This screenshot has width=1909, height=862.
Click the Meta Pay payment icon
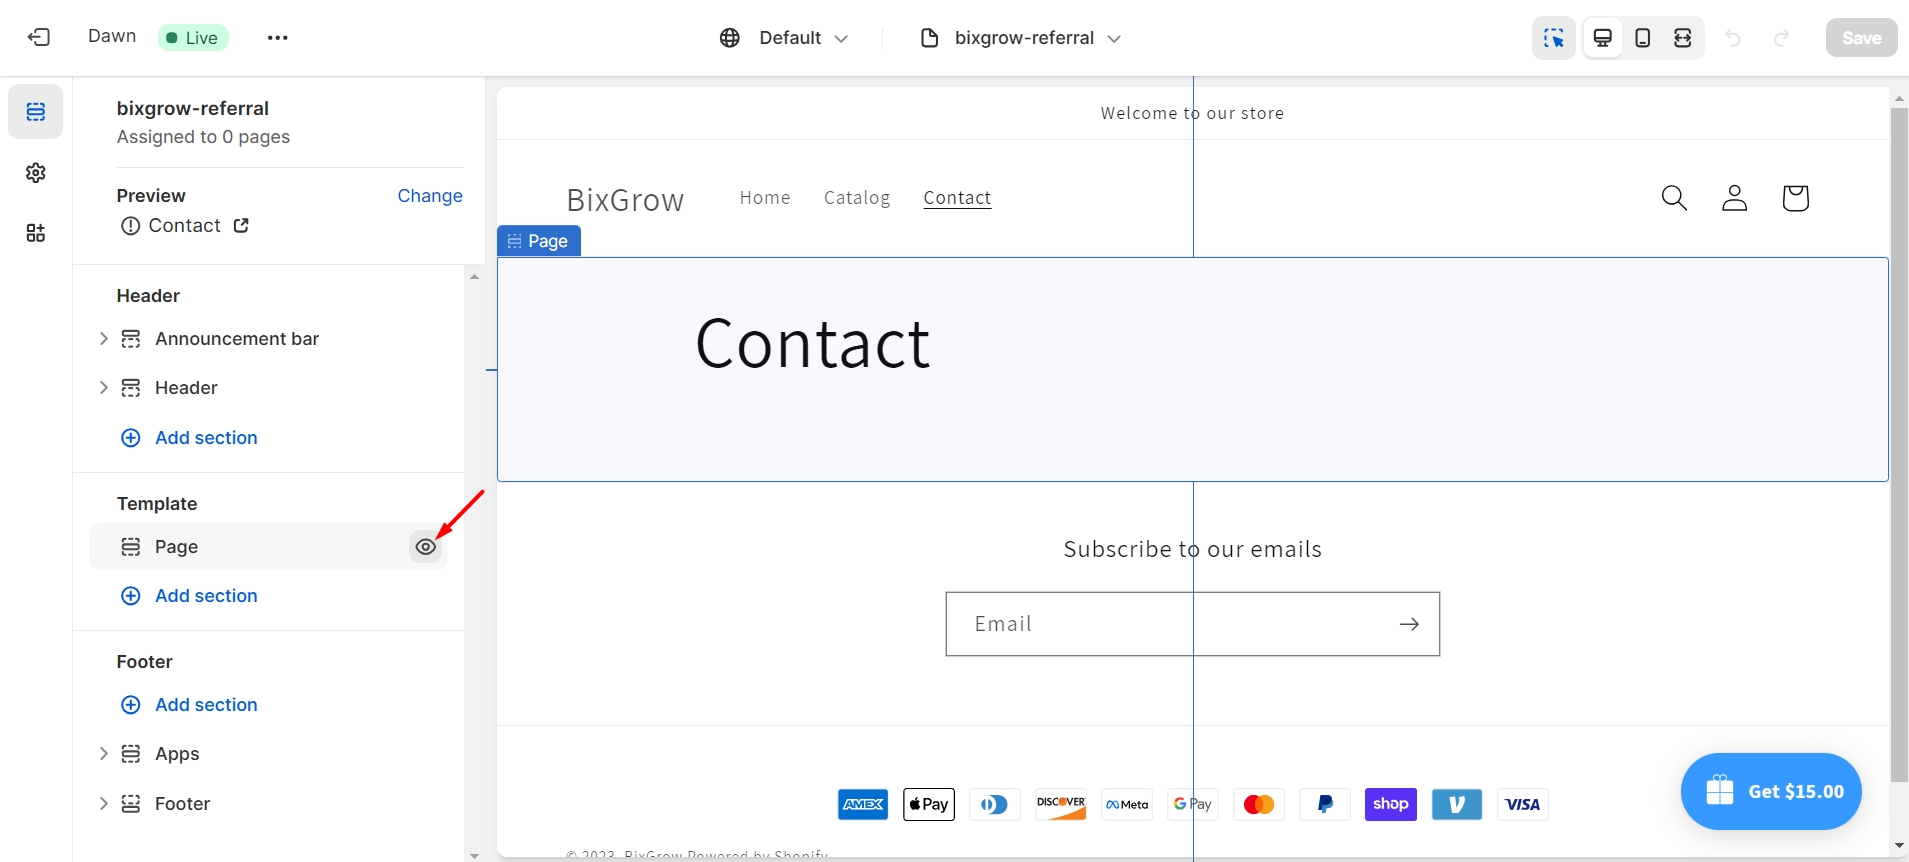1127,804
